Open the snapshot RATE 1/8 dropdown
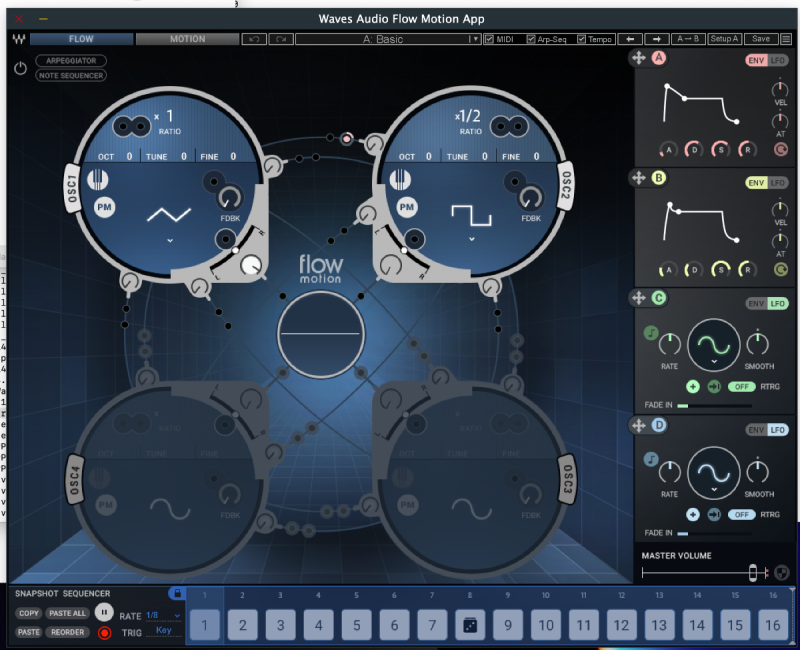 164,615
